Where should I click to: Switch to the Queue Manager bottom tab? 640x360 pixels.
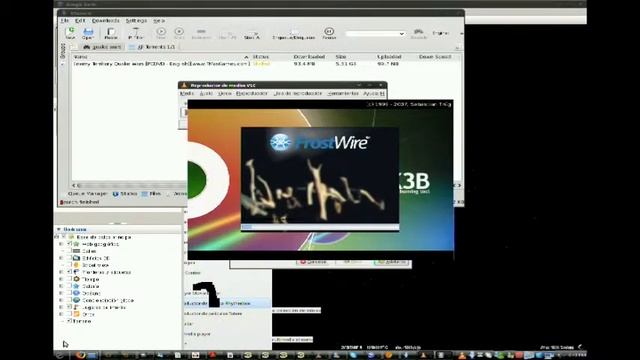tap(87, 194)
